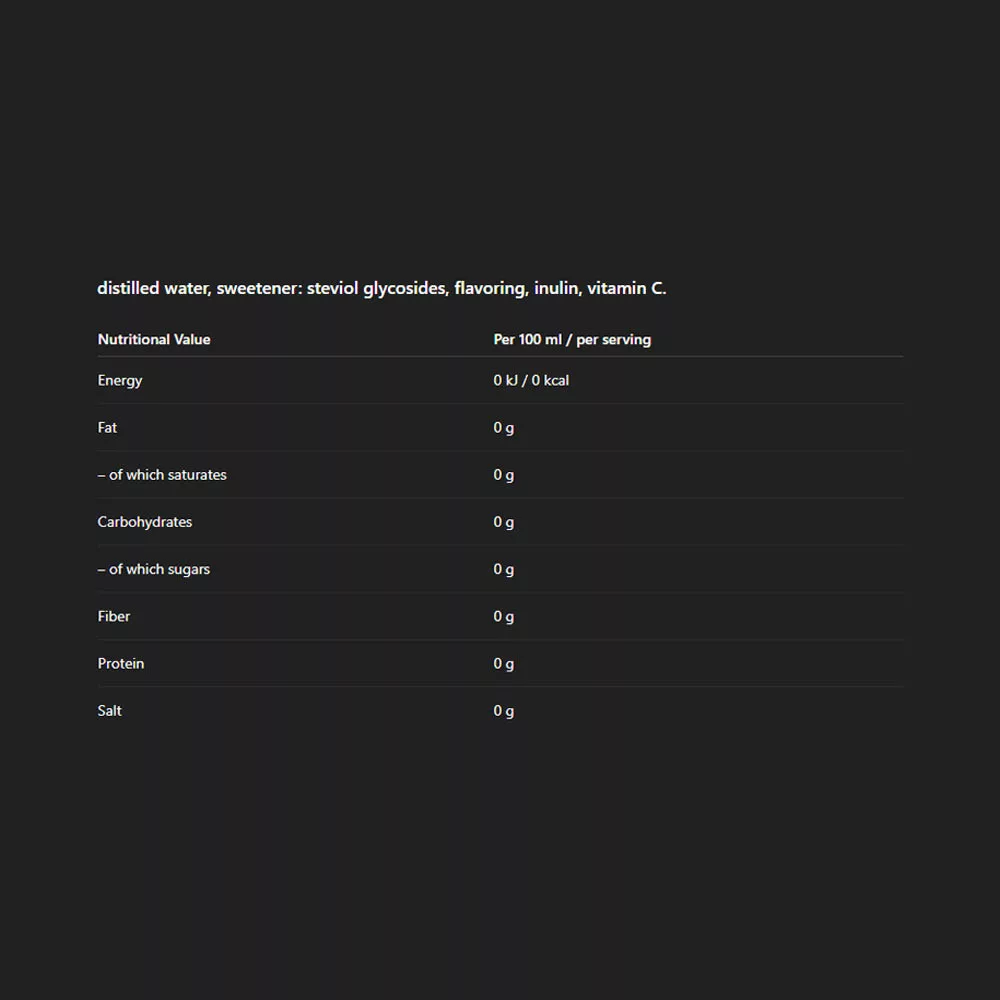Select the Salt row label

click(110, 711)
